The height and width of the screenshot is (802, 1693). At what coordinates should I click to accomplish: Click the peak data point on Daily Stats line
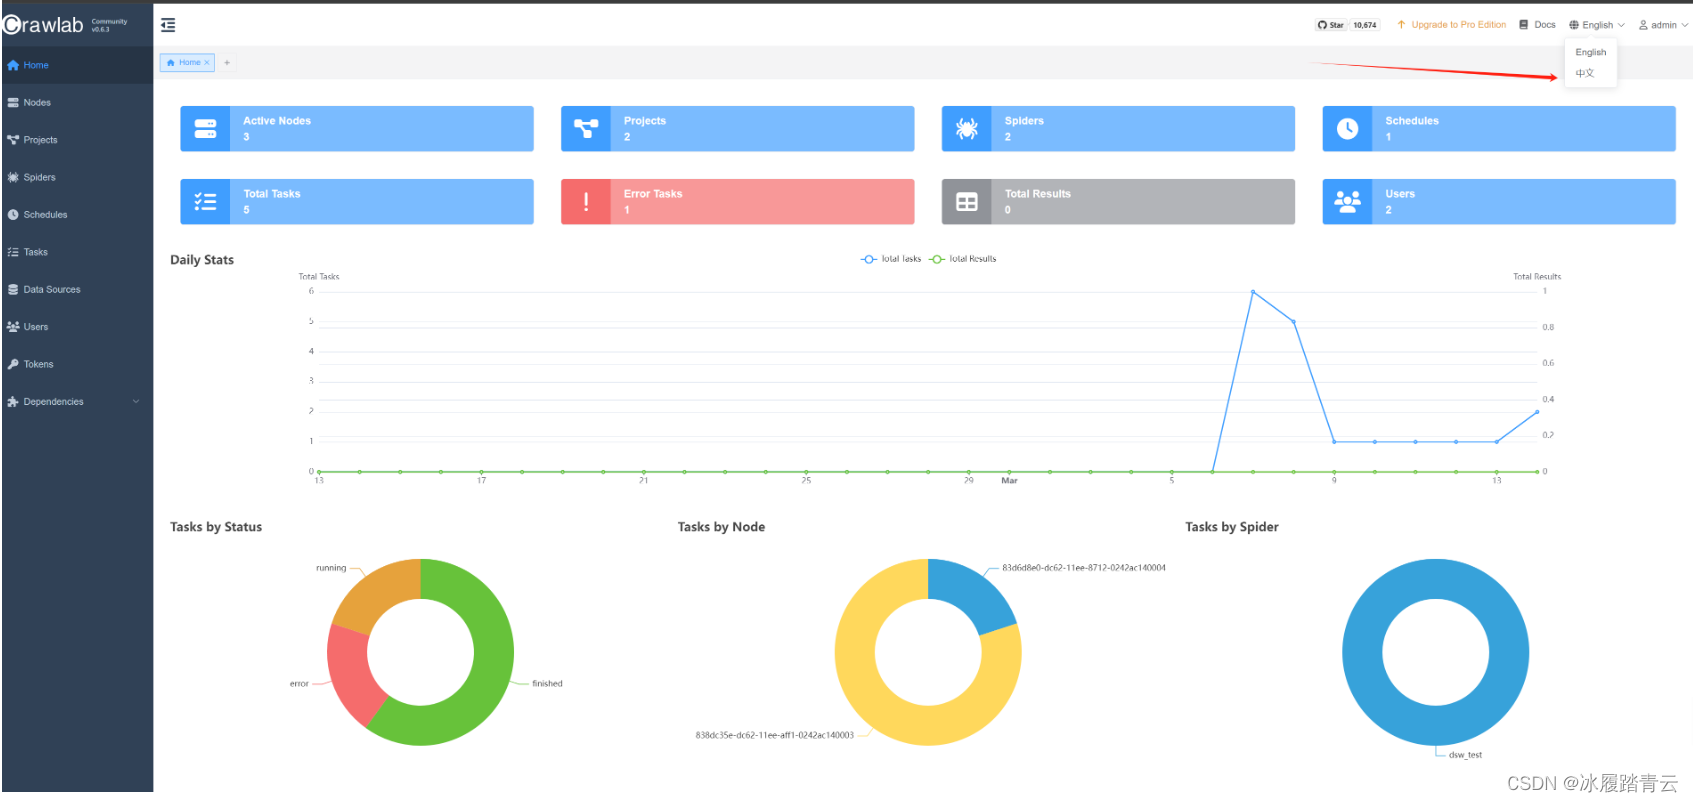point(1253,292)
